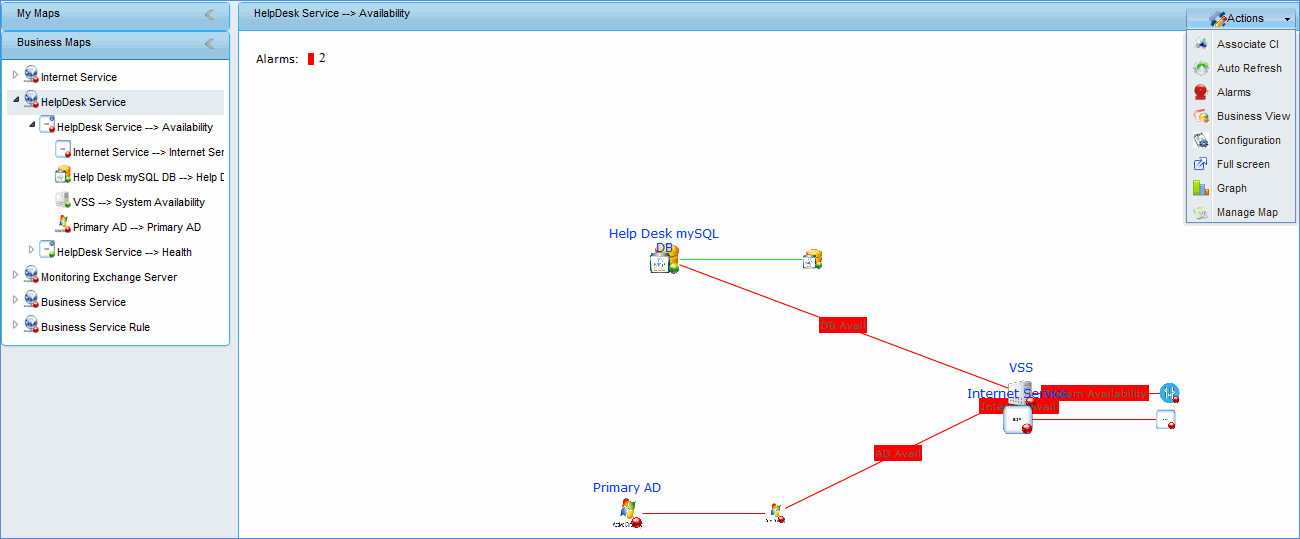Select Monitoring Exchange Server tree item

(109, 277)
